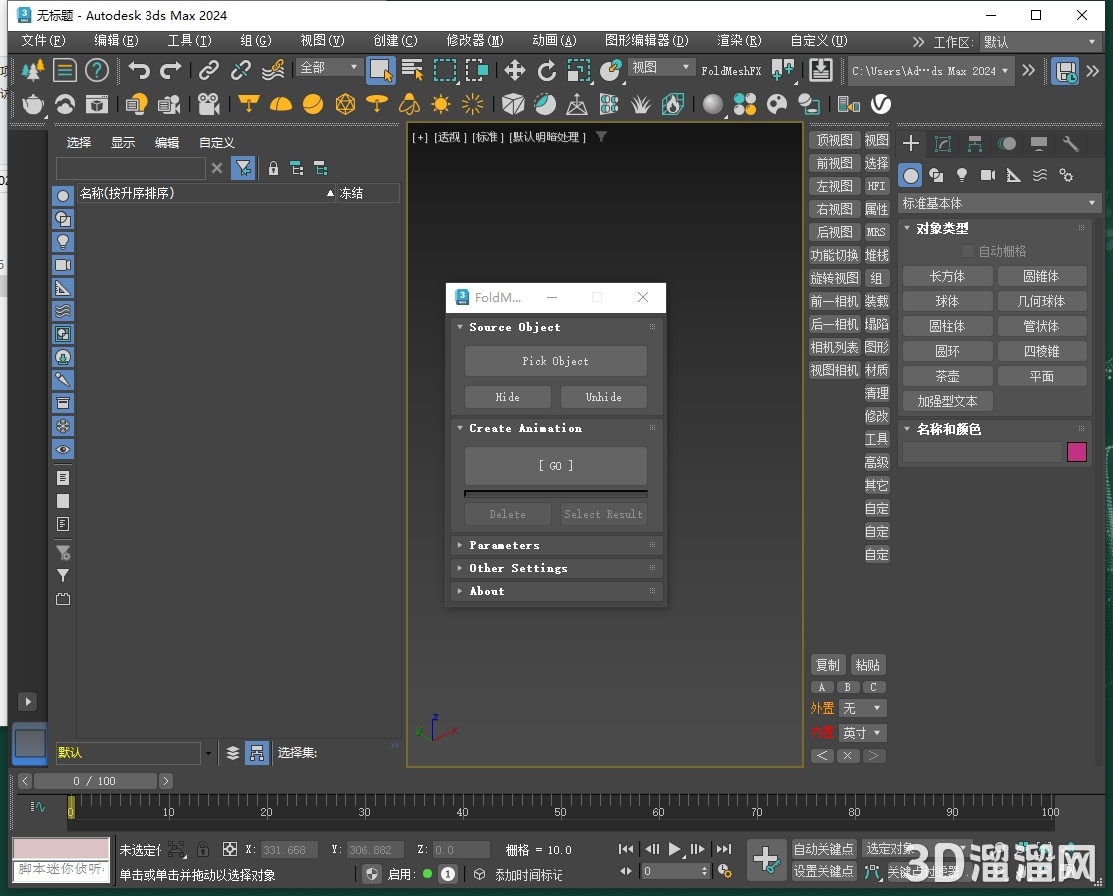This screenshot has width=1113, height=896.
Task: Toggle display geometry filter in explorer
Action: tap(63, 196)
